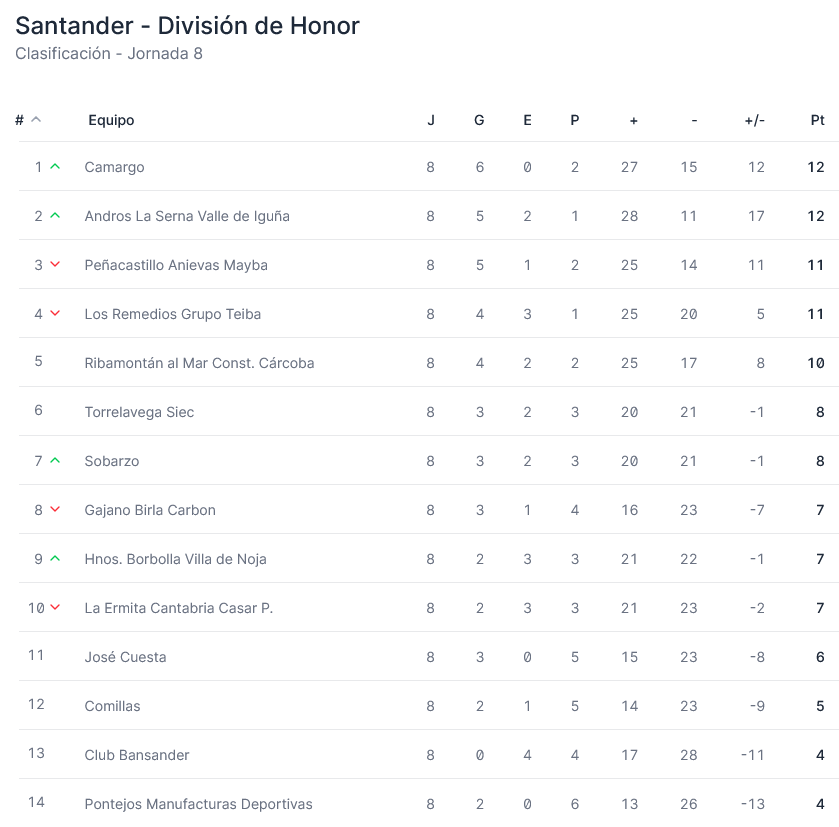839x827 pixels.
Task: Click the Club Bansander team name
Action: (x=137, y=755)
